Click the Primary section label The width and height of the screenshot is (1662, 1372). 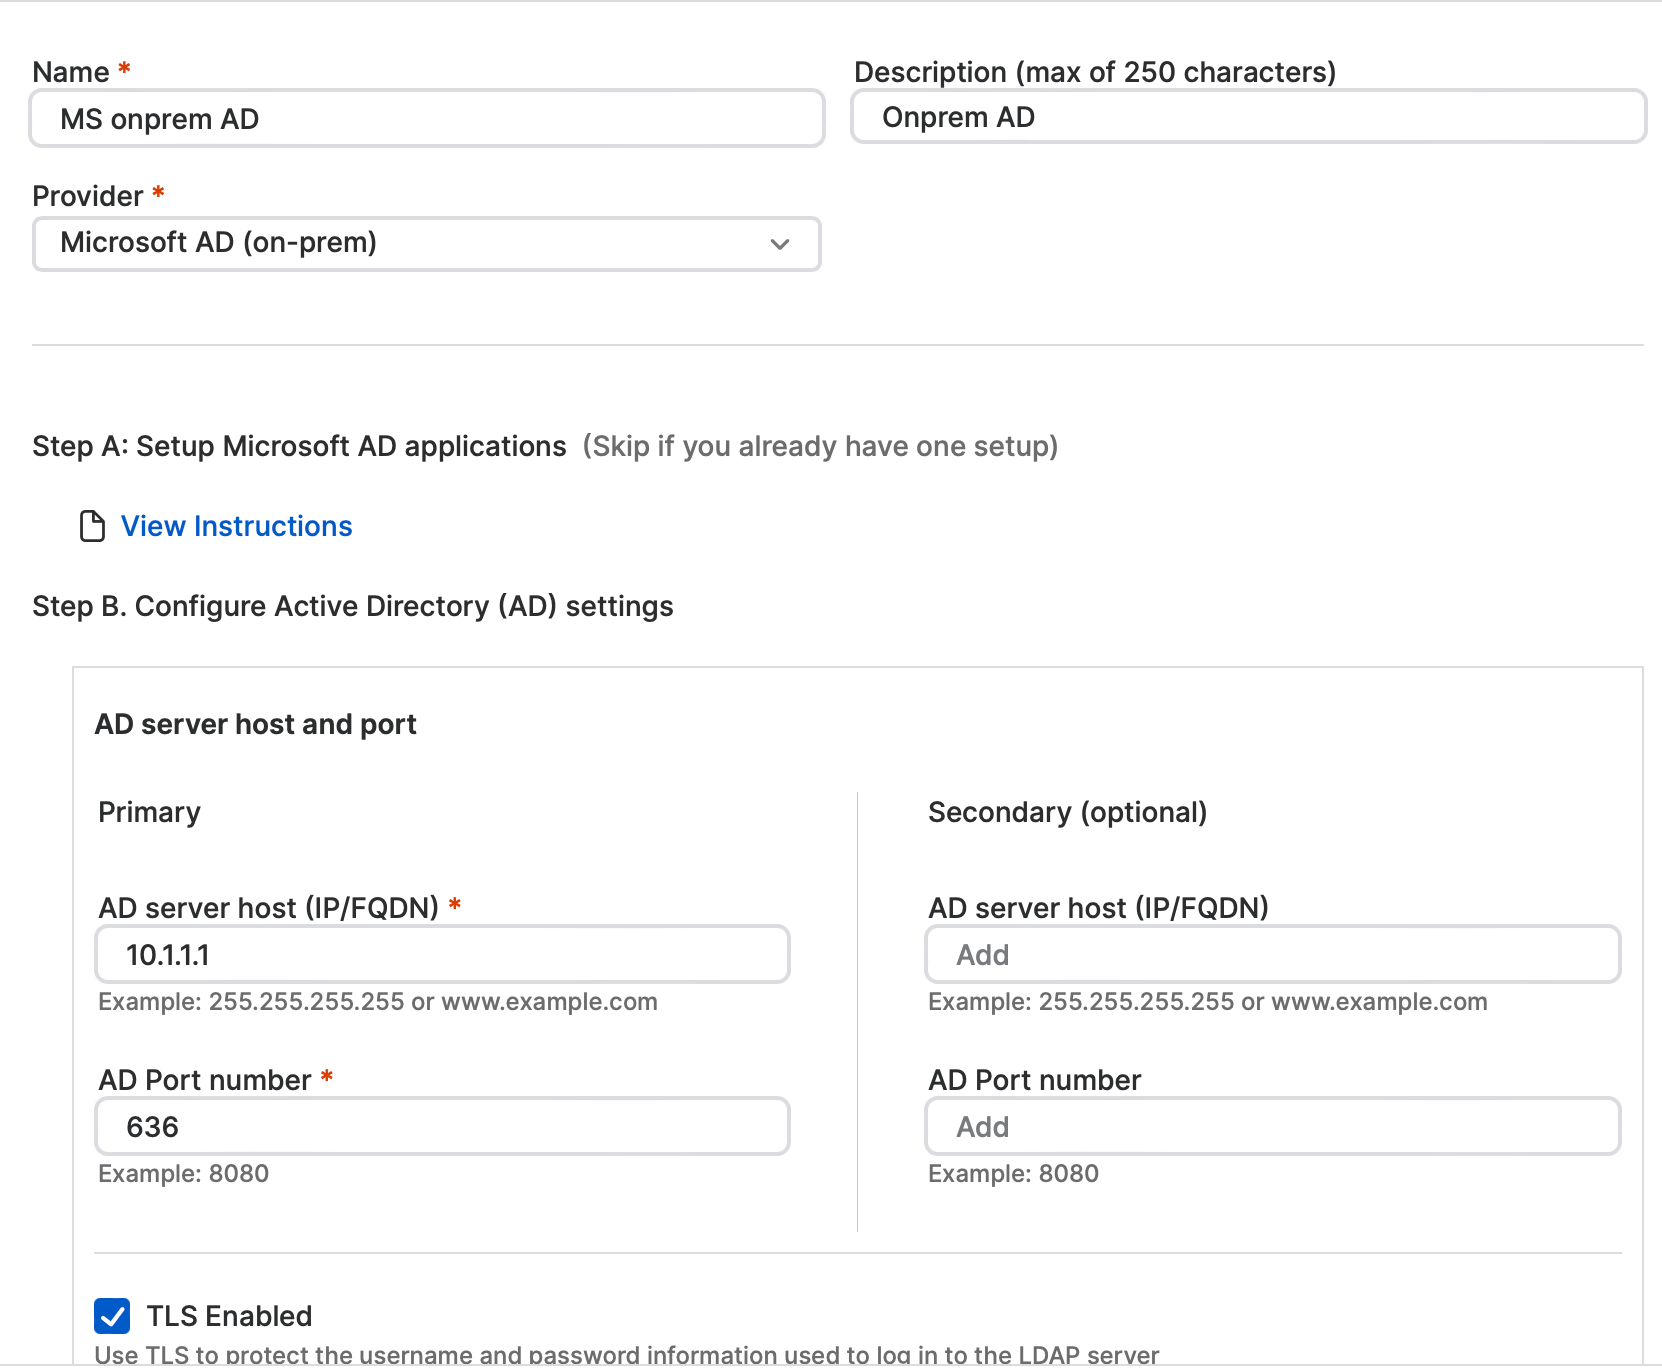pos(149,812)
